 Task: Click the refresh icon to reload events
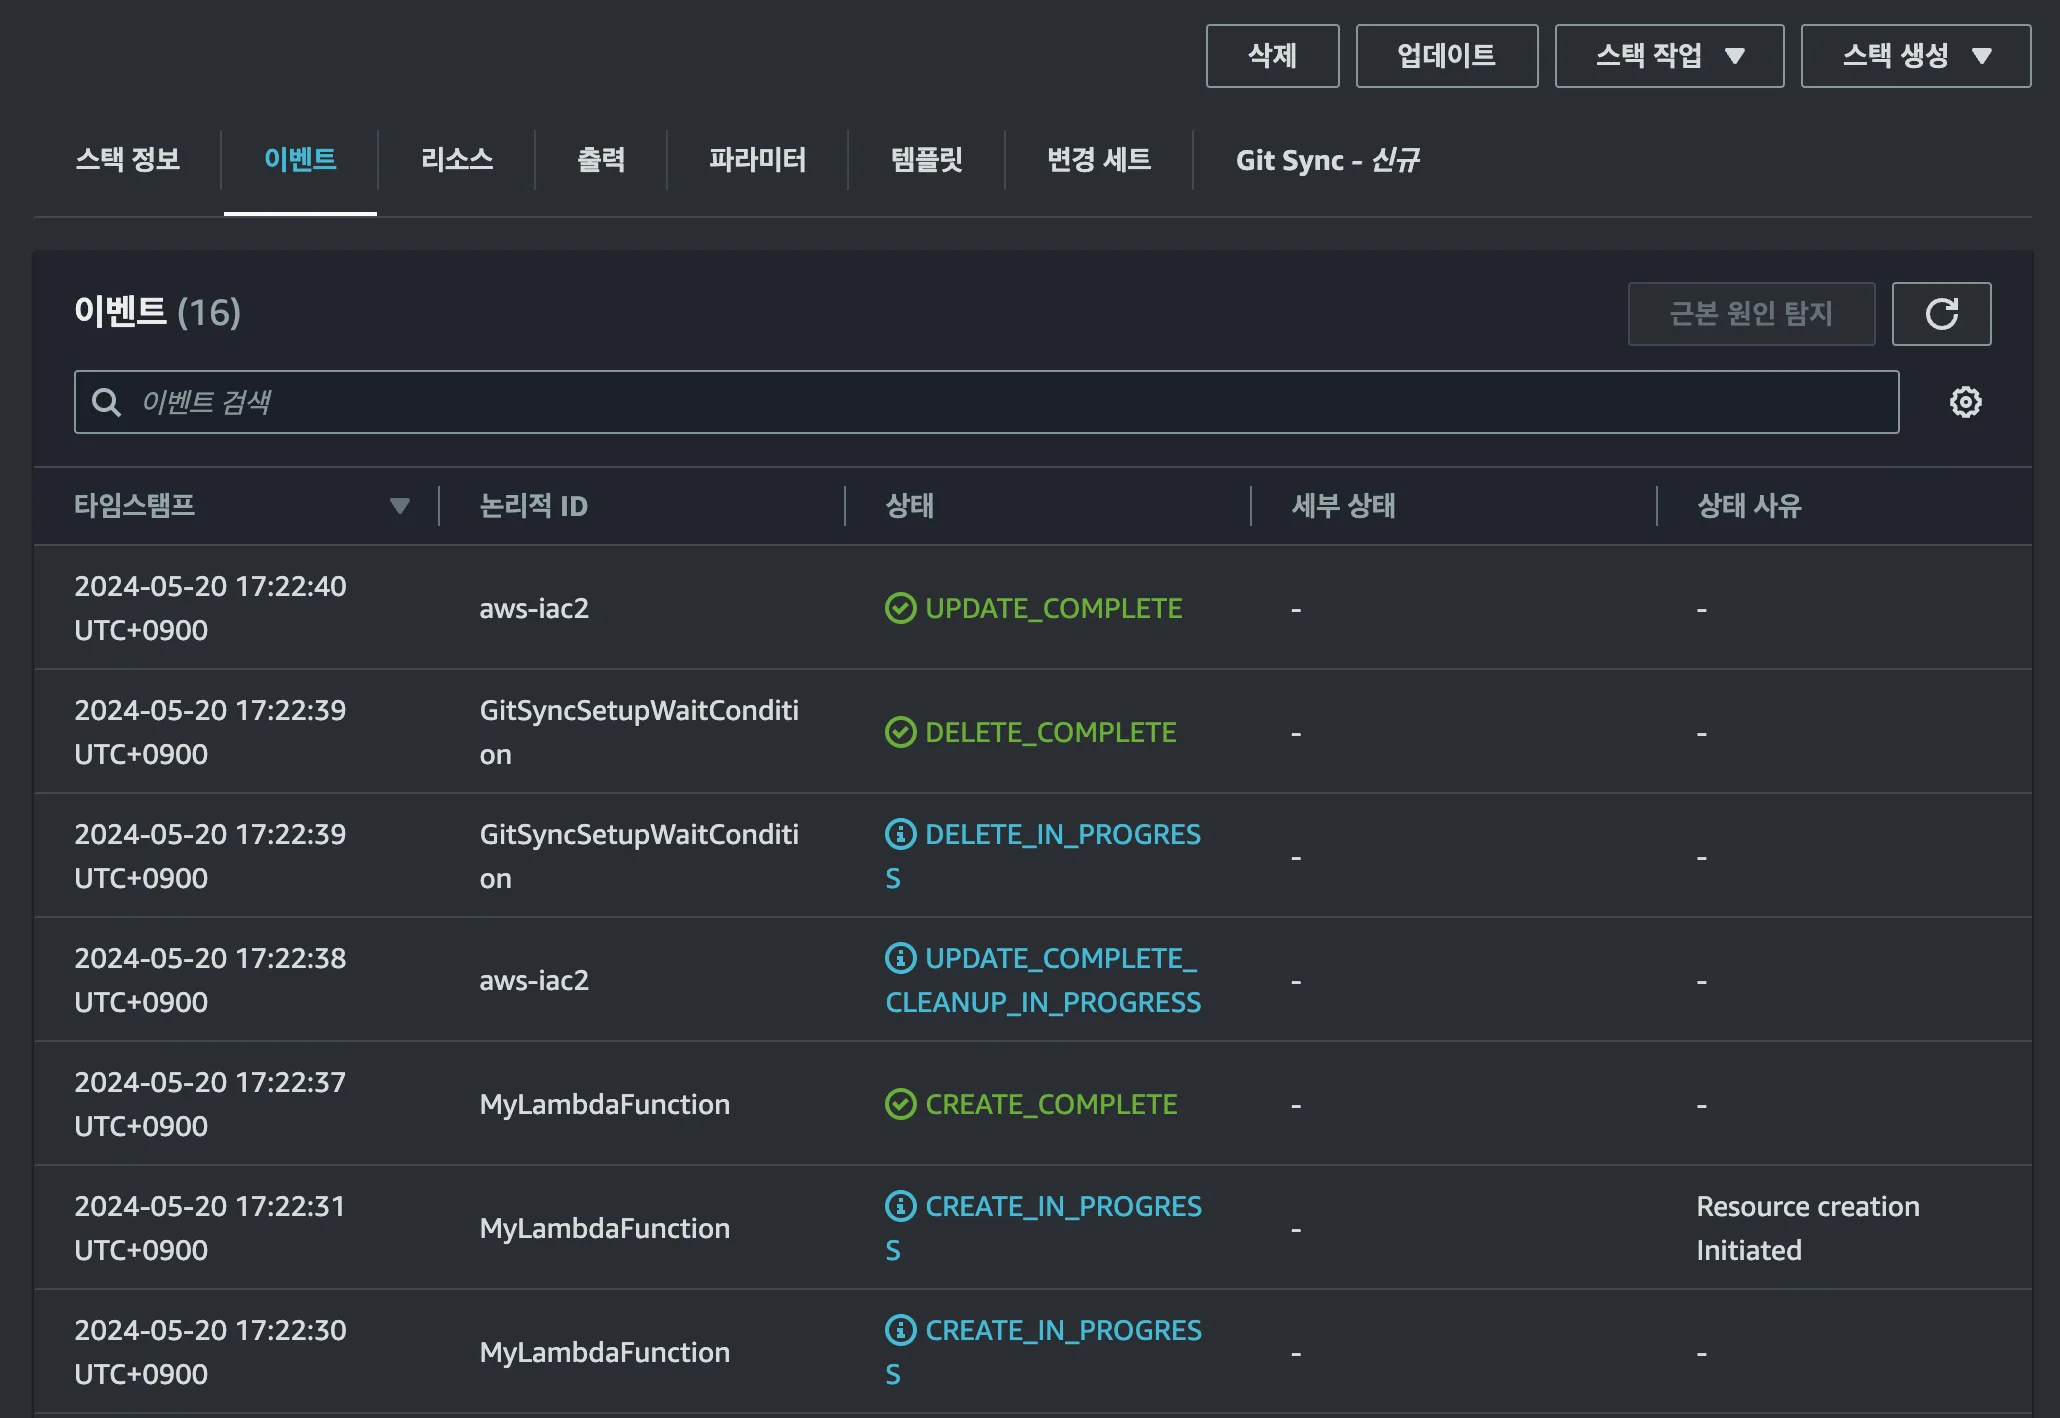1941,313
